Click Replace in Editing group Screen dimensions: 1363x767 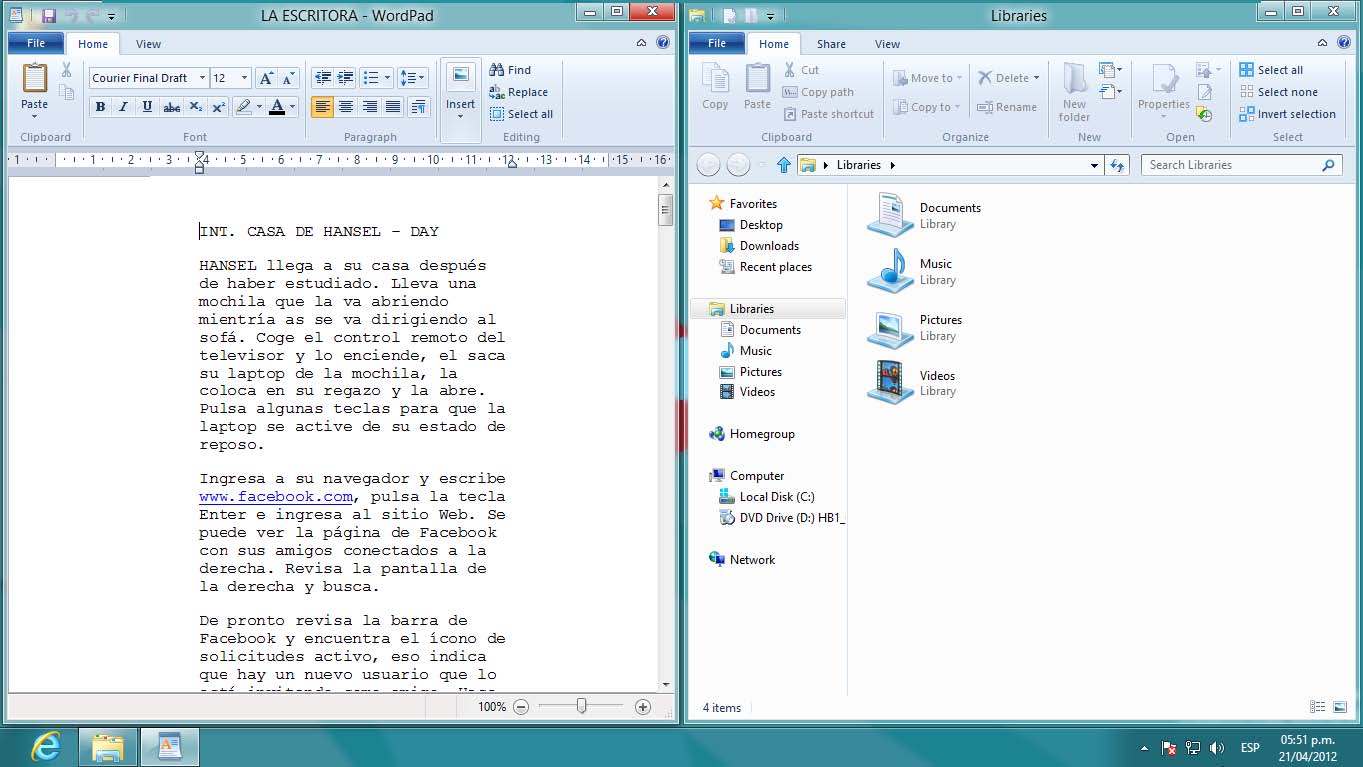(518, 92)
